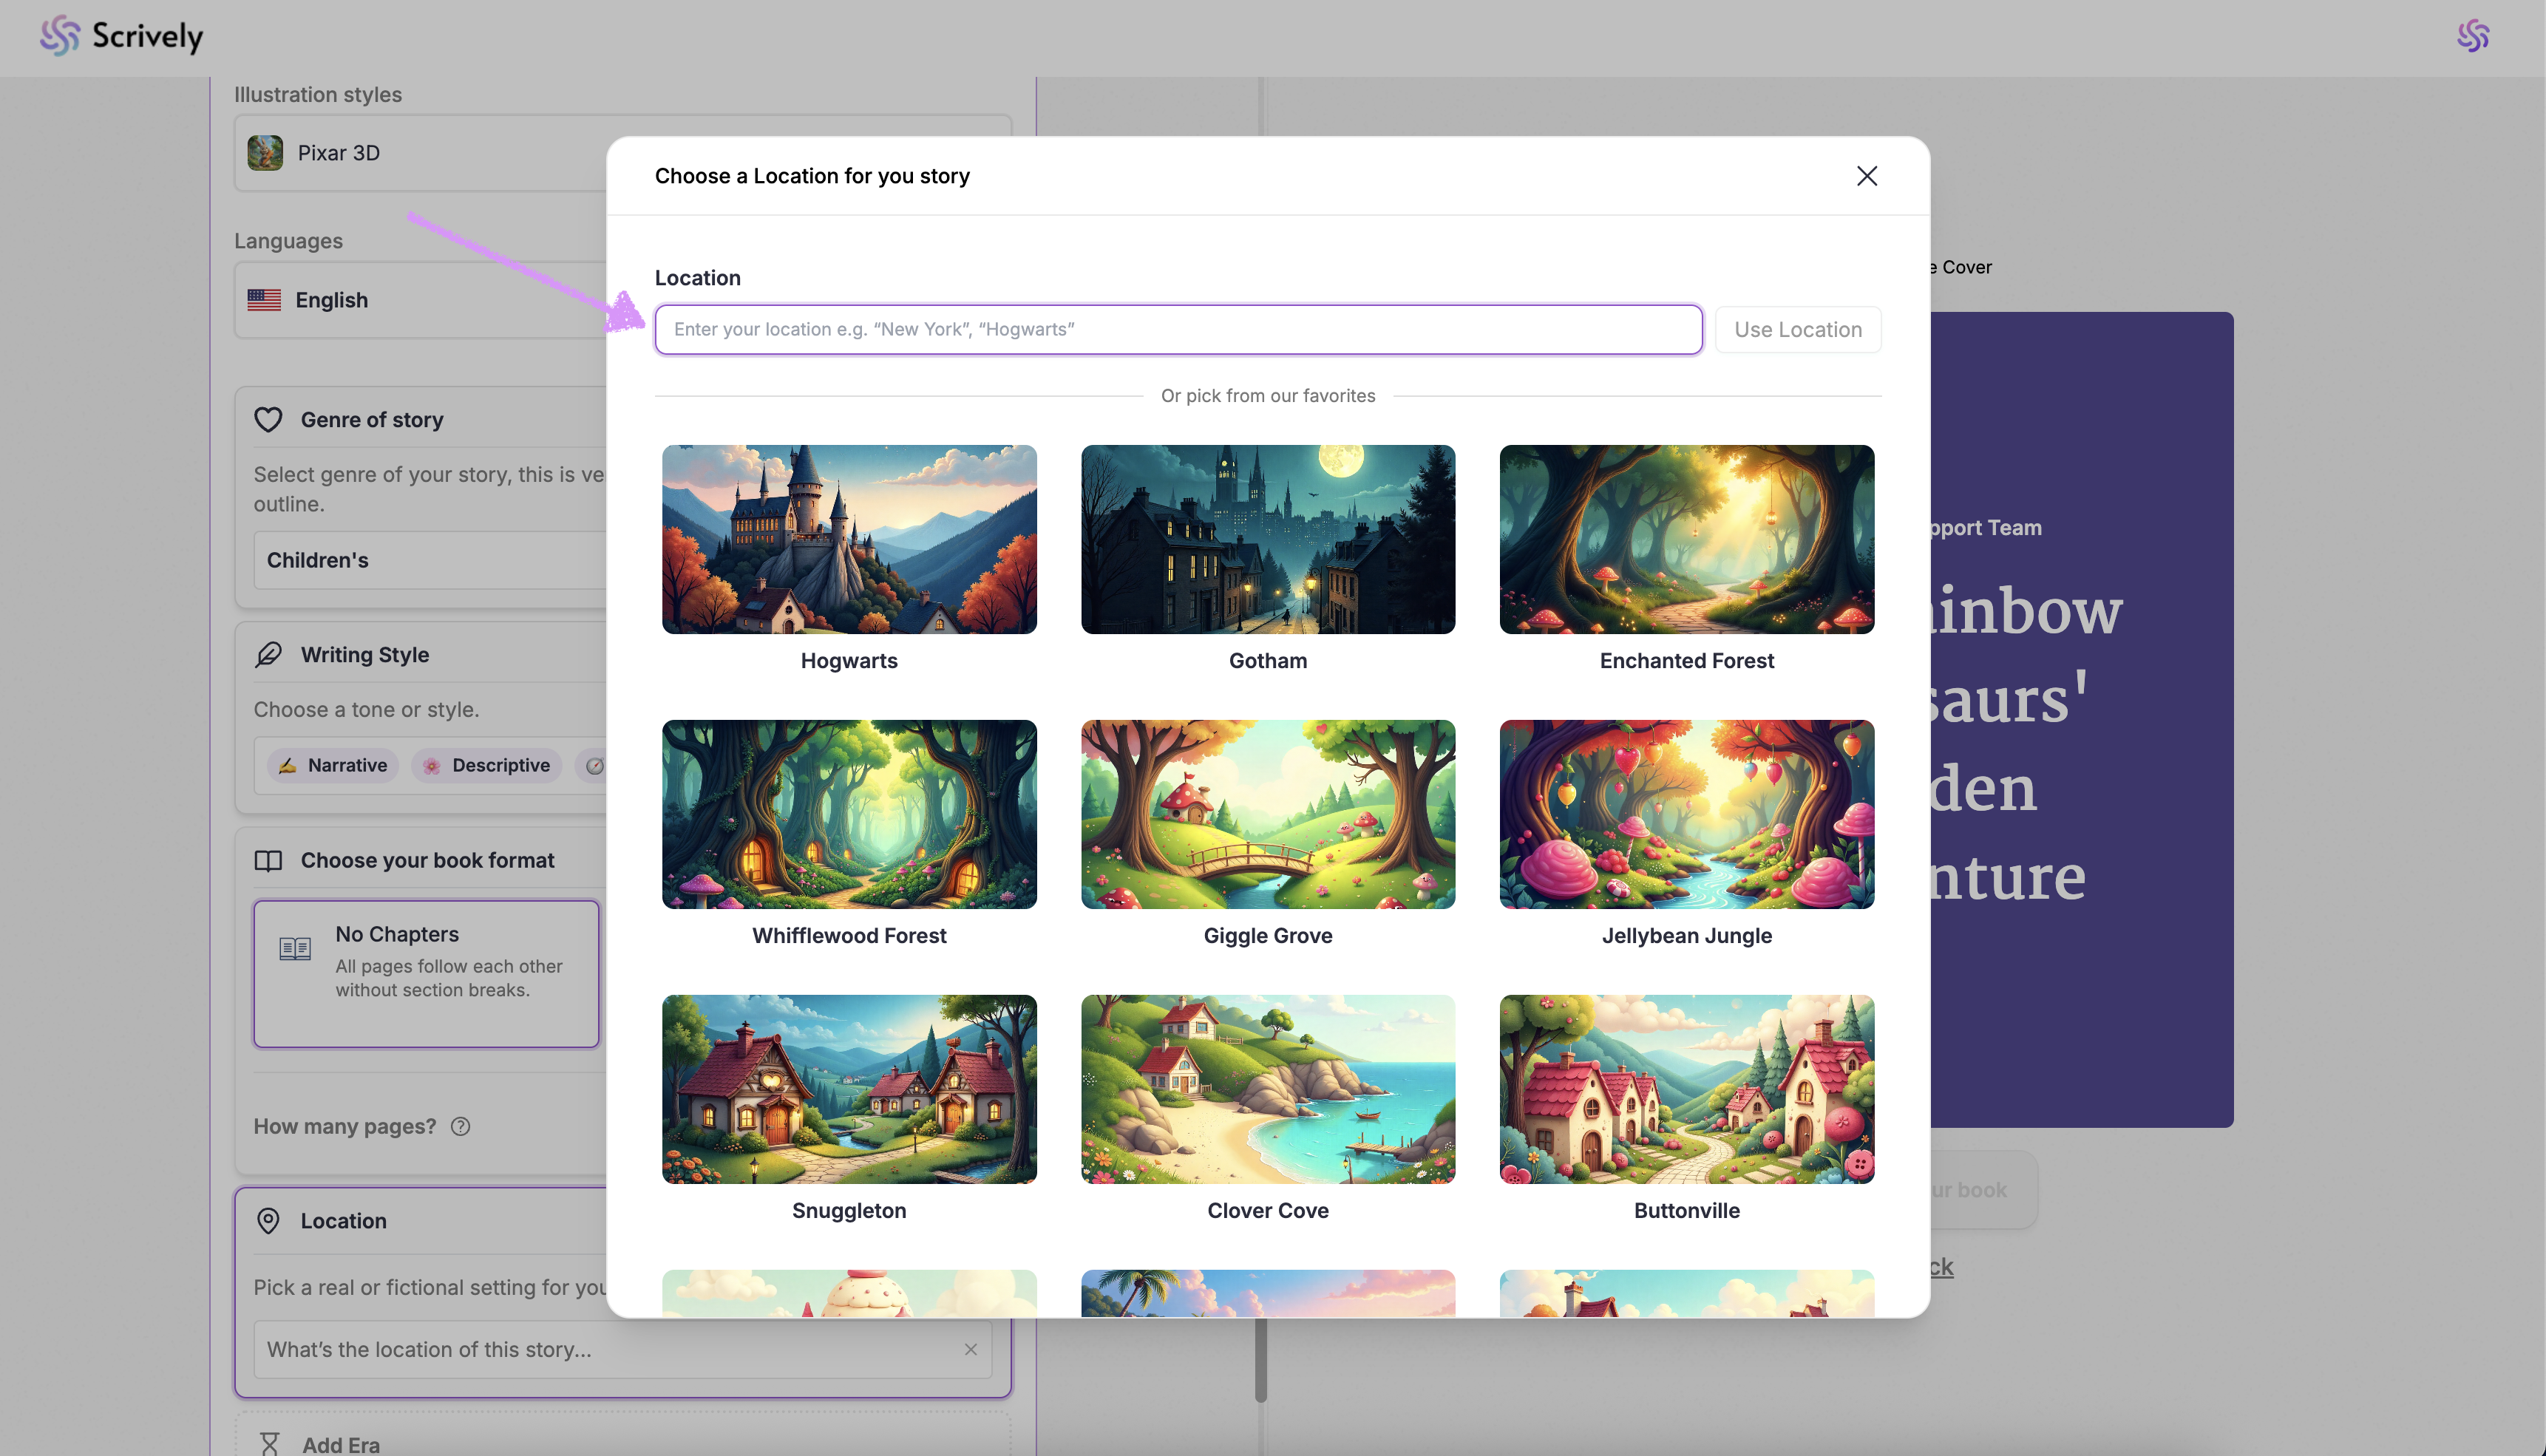This screenshot has width=2546, height=1456.
Task: Toggle the Descriptive writing style chip
Action: (x=487, y=765)
